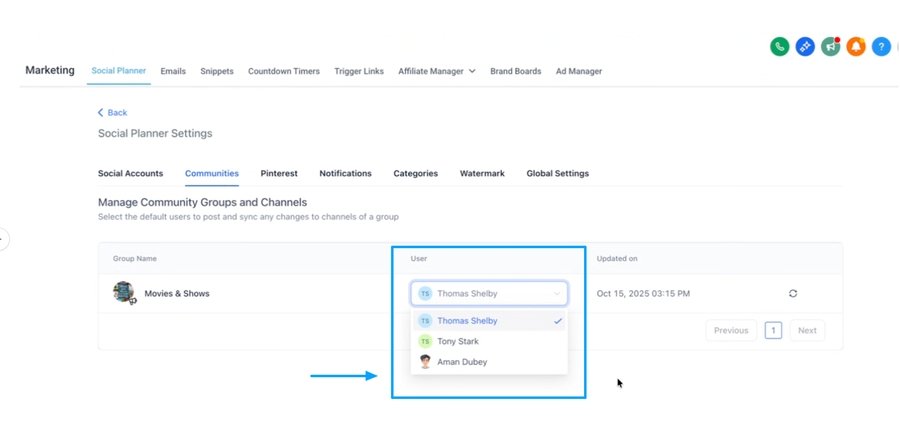Click the Next pagination button
The width and height of the screenshot is (900, 425).
807,330
